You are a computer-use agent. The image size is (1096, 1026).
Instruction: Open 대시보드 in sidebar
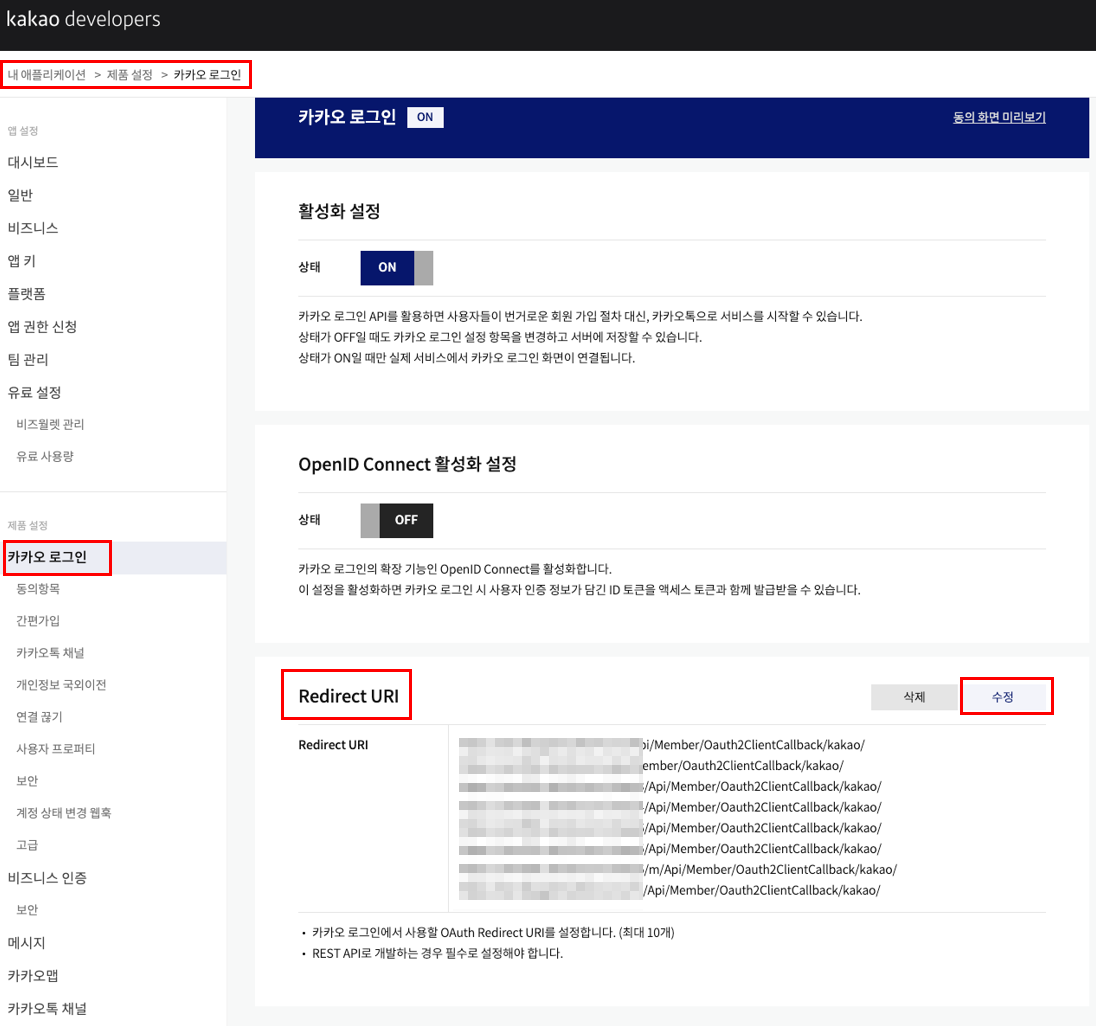(x=33, y=162)
